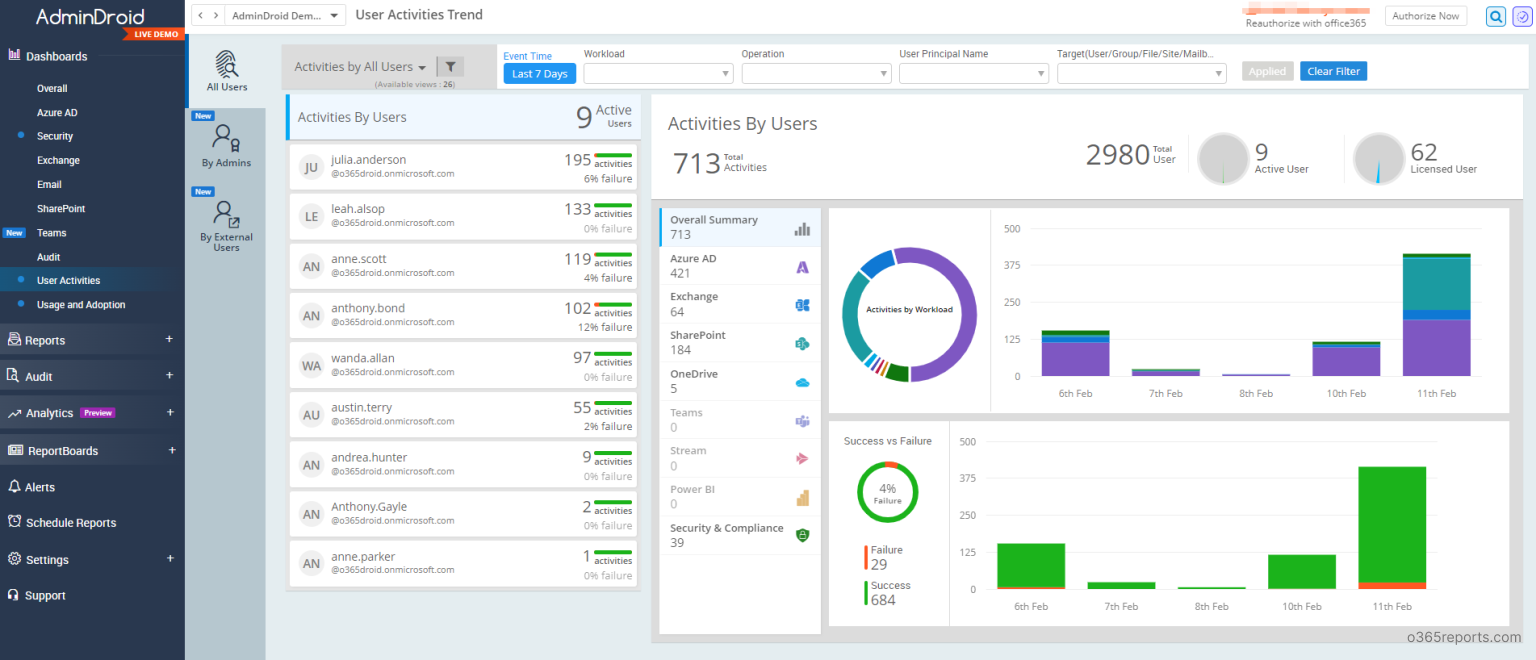Click the Security & Compliance shield icon
Viewport: 1536px width, 660px height.
[x=802, y=535]
